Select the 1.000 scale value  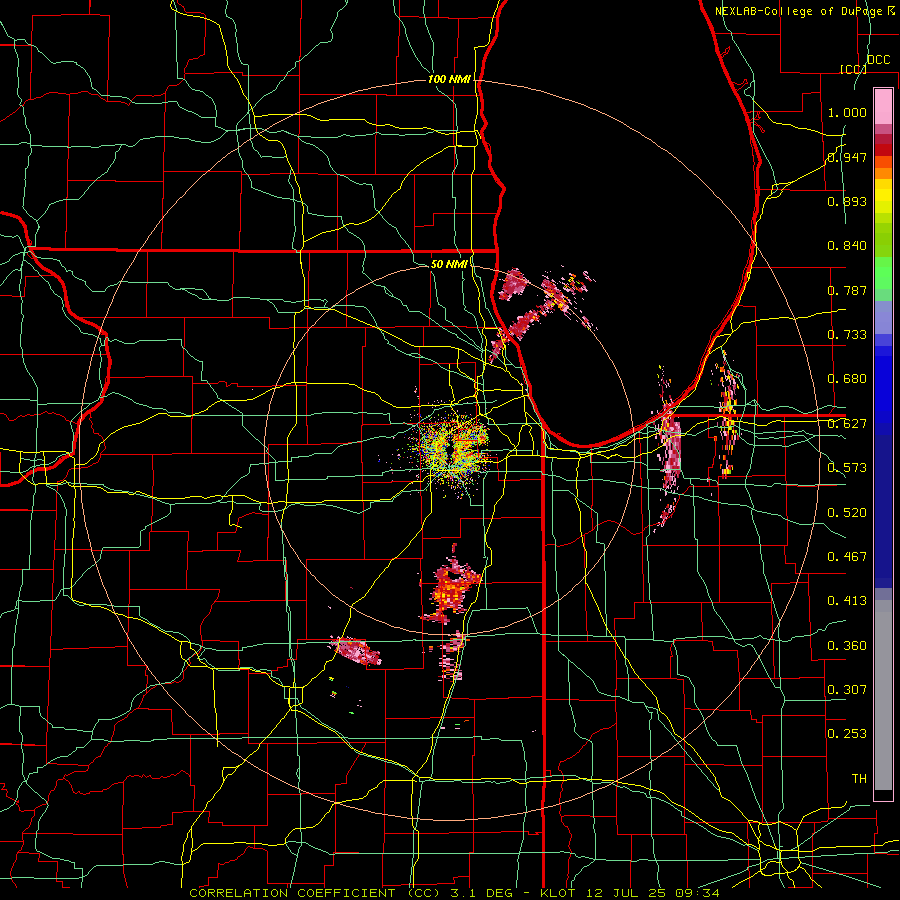tap(847, 112)
